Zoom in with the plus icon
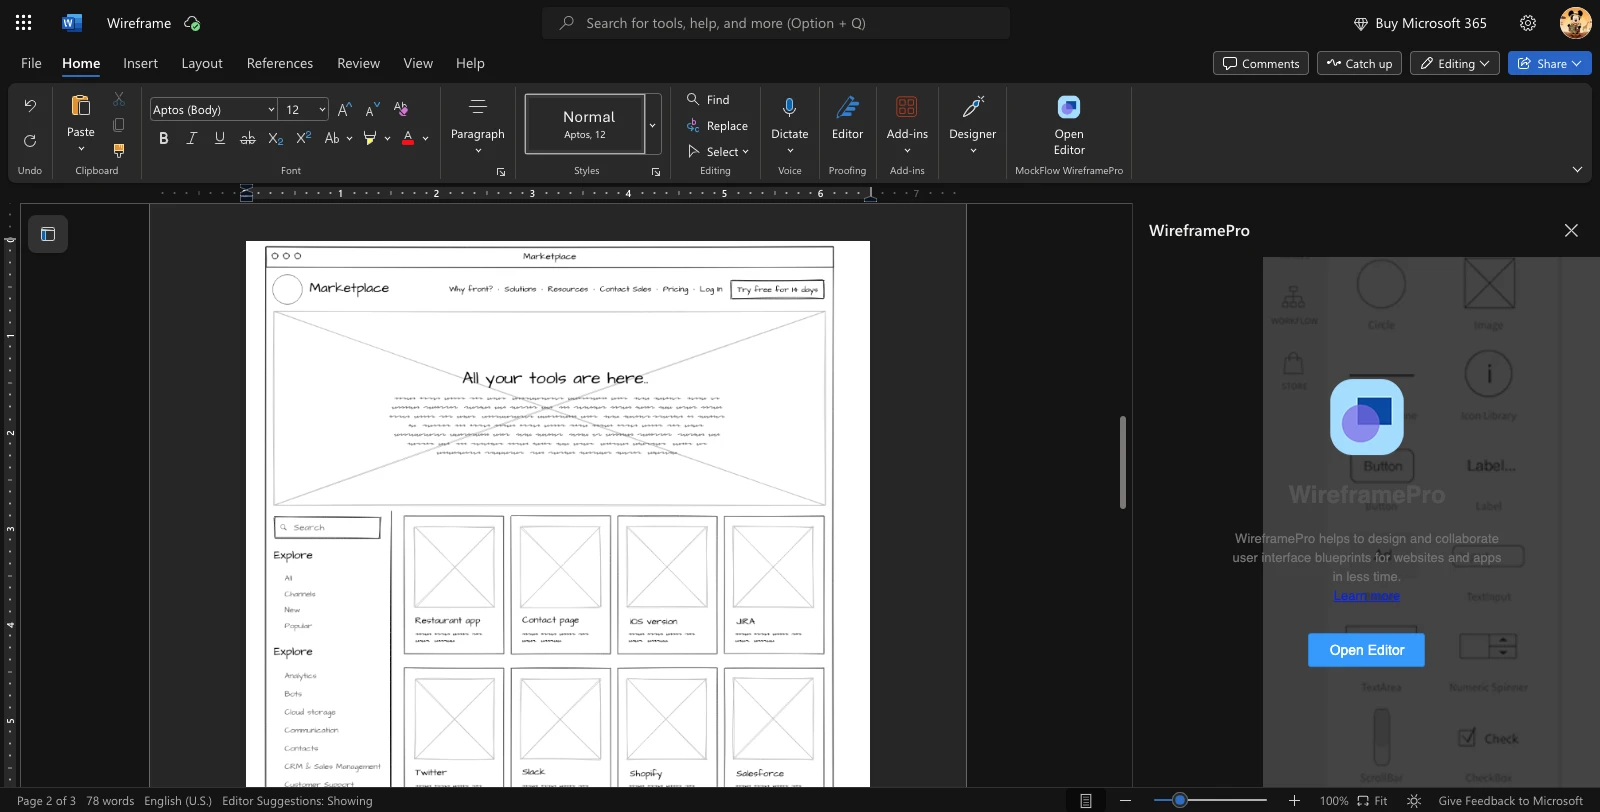This screenshot has width=1600, height=812. (x=1294, y=801)
